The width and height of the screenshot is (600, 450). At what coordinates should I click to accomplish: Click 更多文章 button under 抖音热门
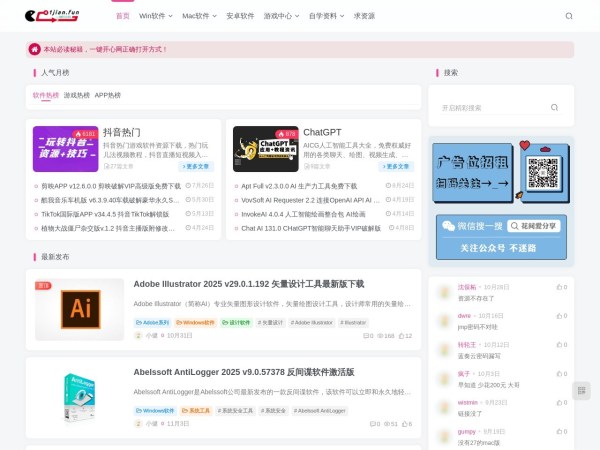(x=197, y=166)
